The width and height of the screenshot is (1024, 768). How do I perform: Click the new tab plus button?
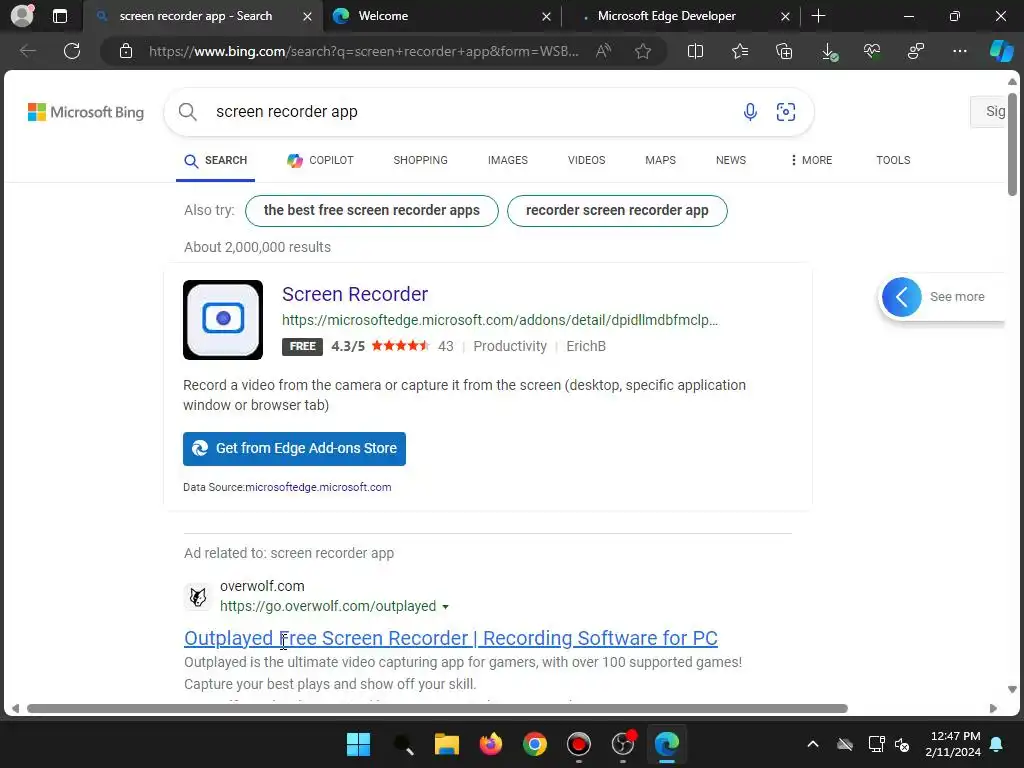tap(818, 16)
